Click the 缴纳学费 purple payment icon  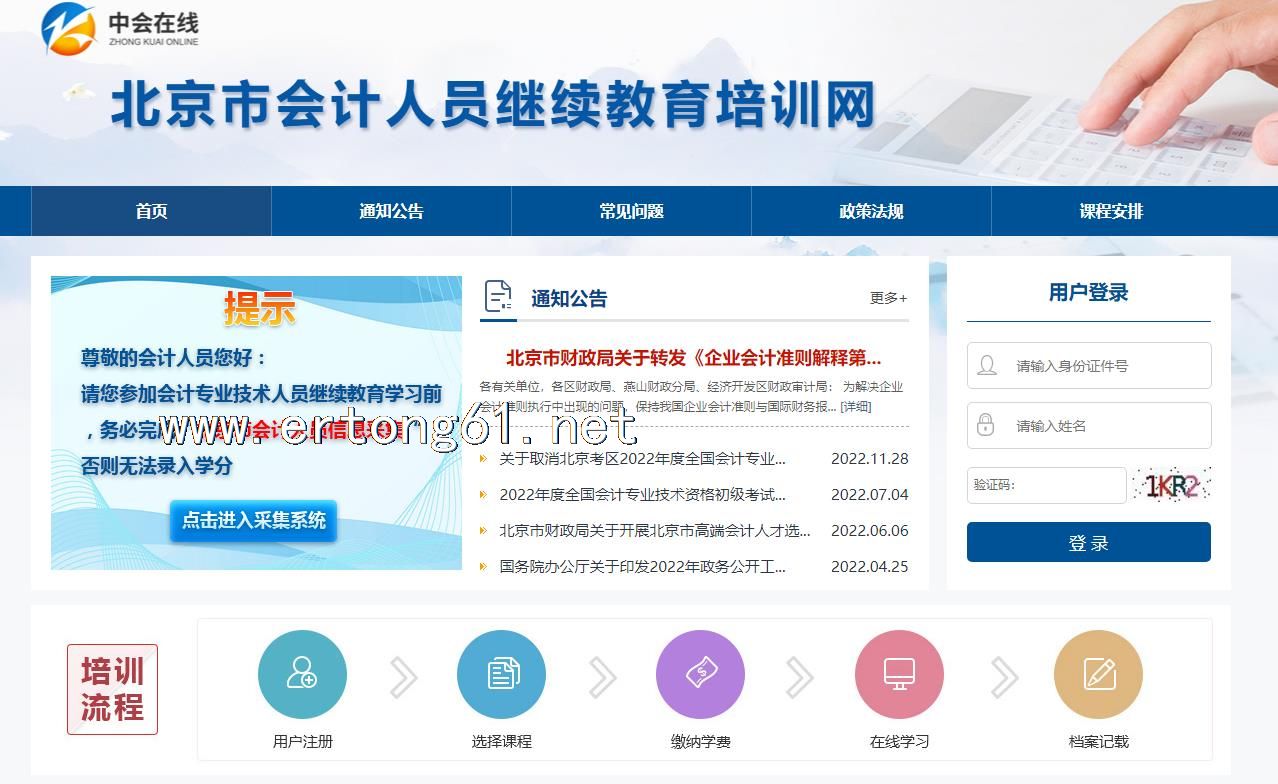(700, 674)
